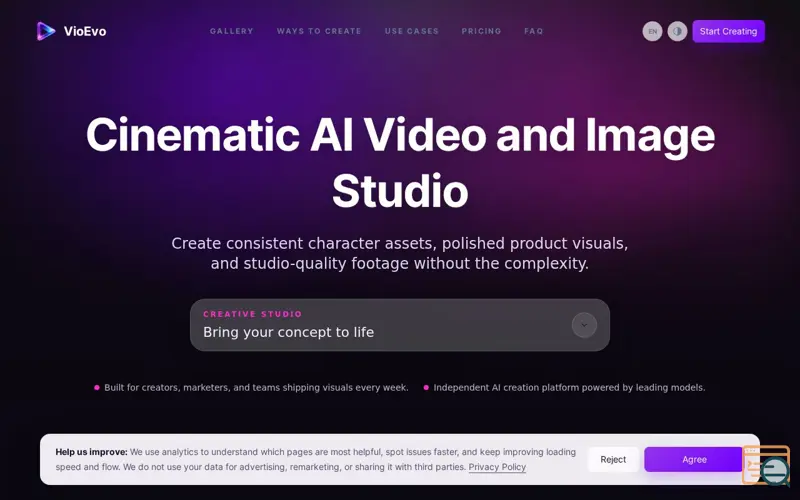Go to Ways to Create section

point(319,31)
